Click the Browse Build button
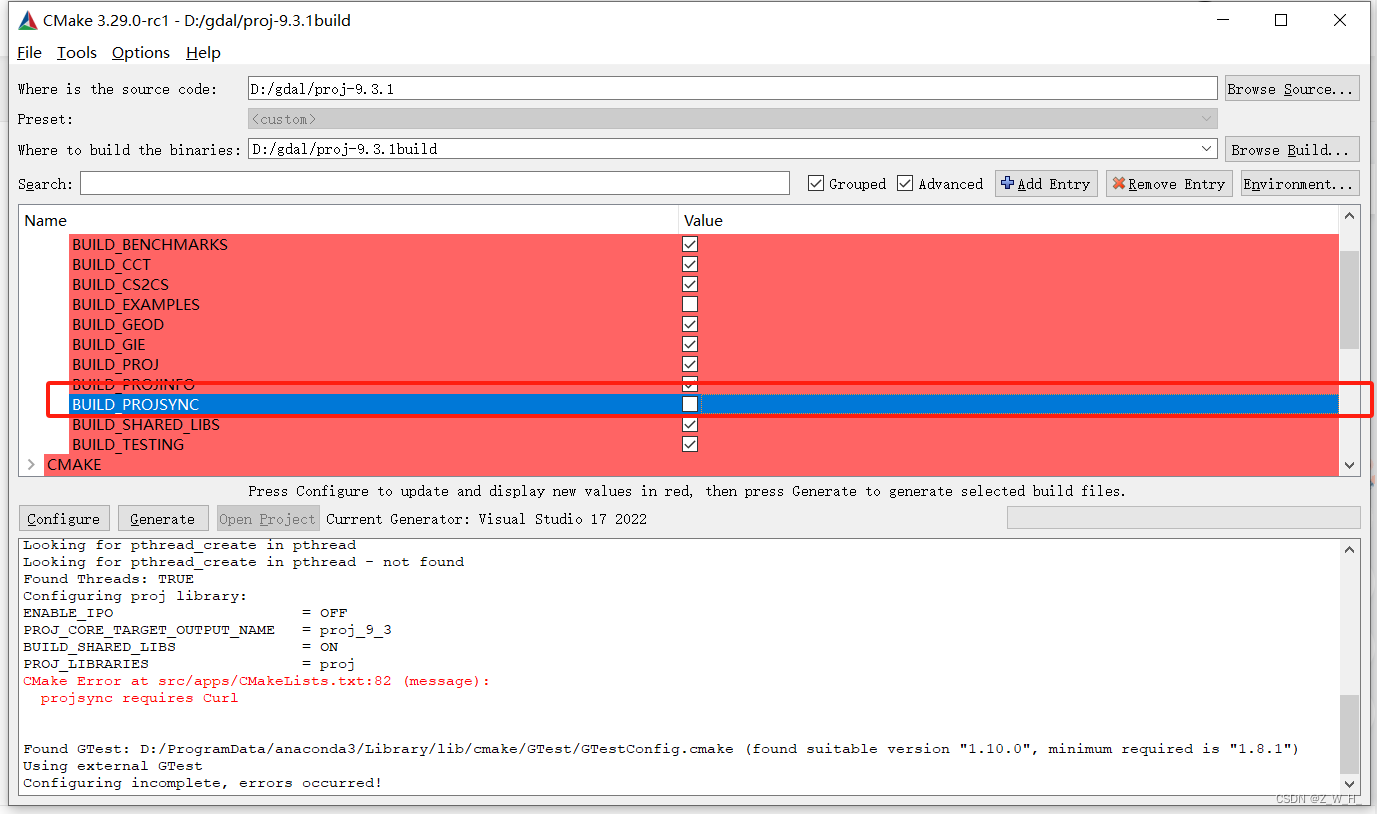Image resolution: width=1377 pixels, height=814 pixels. pos(1292,149)
